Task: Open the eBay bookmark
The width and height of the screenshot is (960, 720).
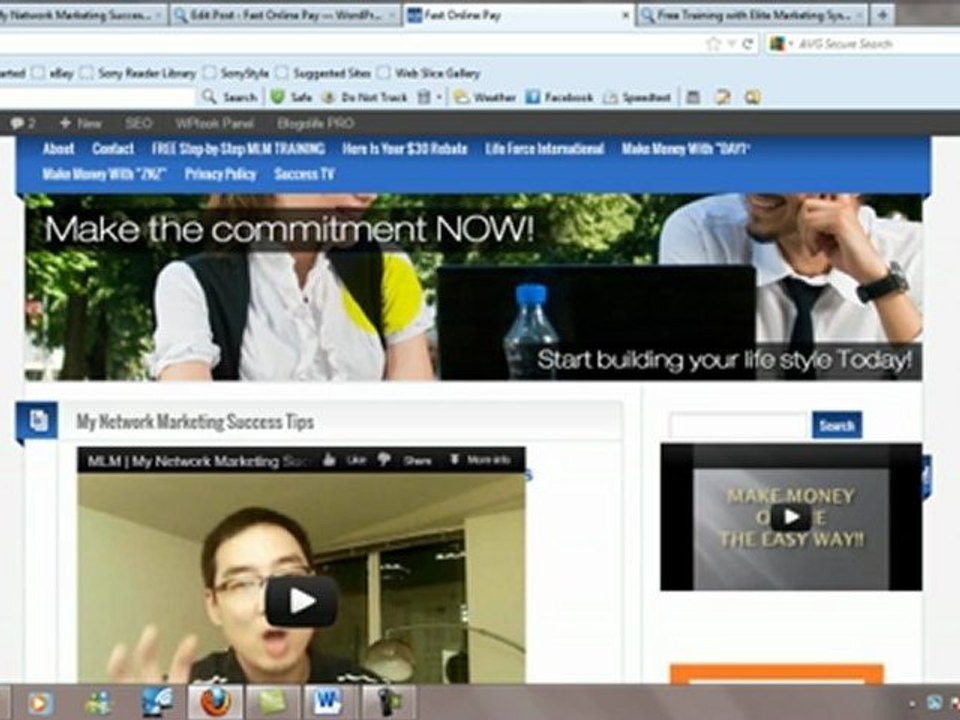Action: tap(53, 73)
